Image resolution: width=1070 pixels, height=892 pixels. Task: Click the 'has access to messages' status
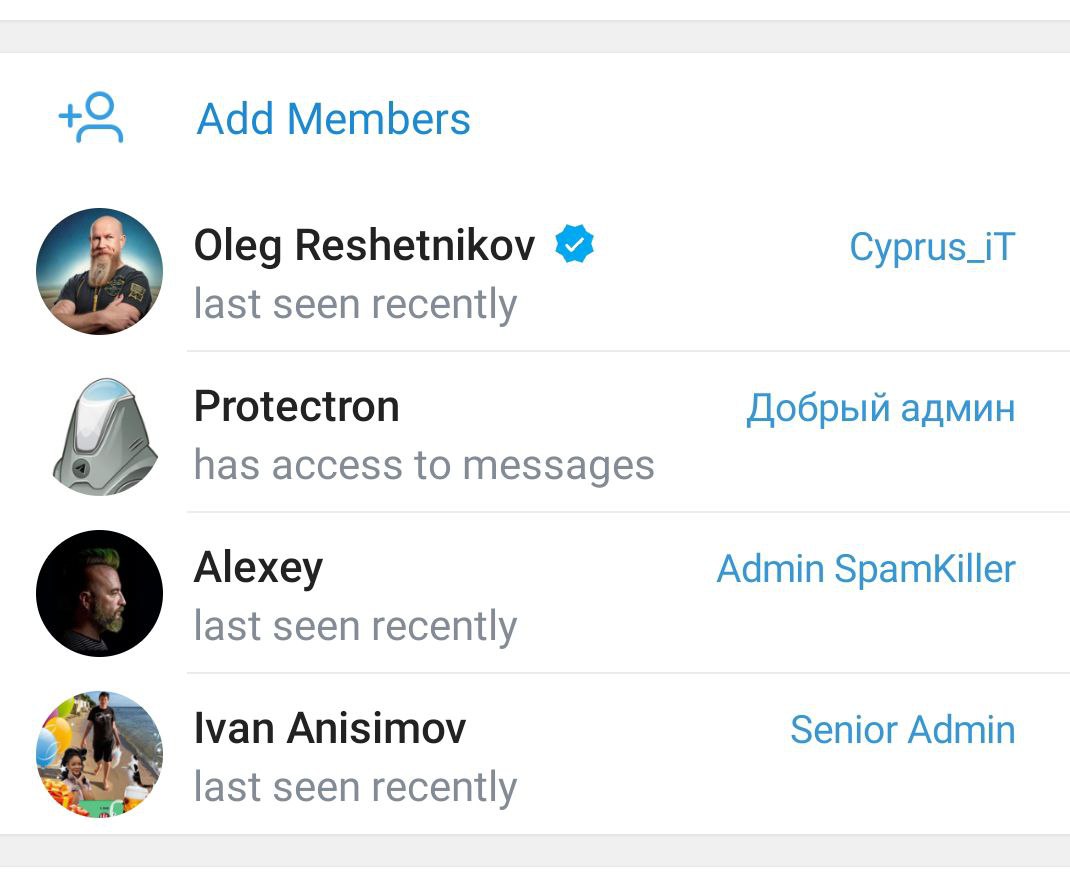(x=424, y=465)
